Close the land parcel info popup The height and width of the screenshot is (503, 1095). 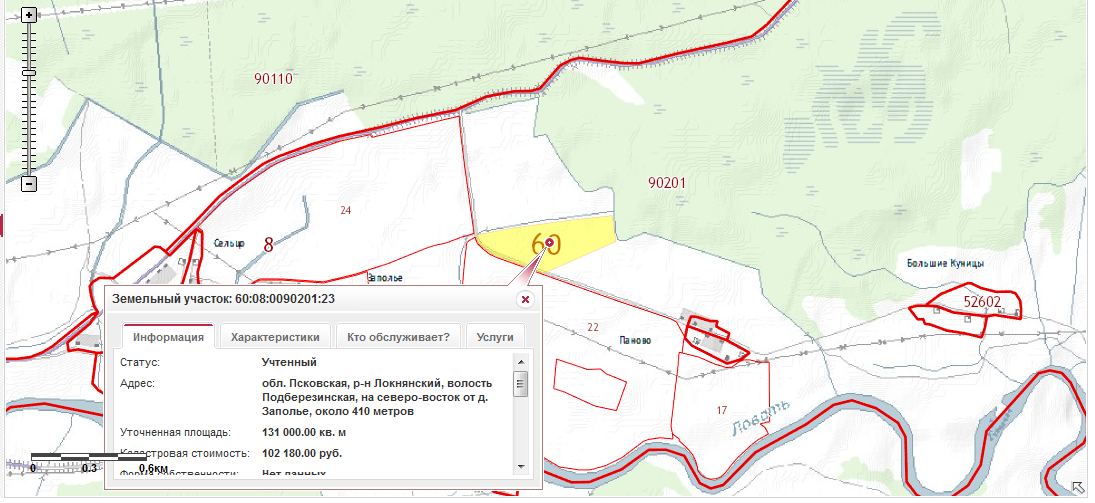pyautogui.click(x=526, y=299)
